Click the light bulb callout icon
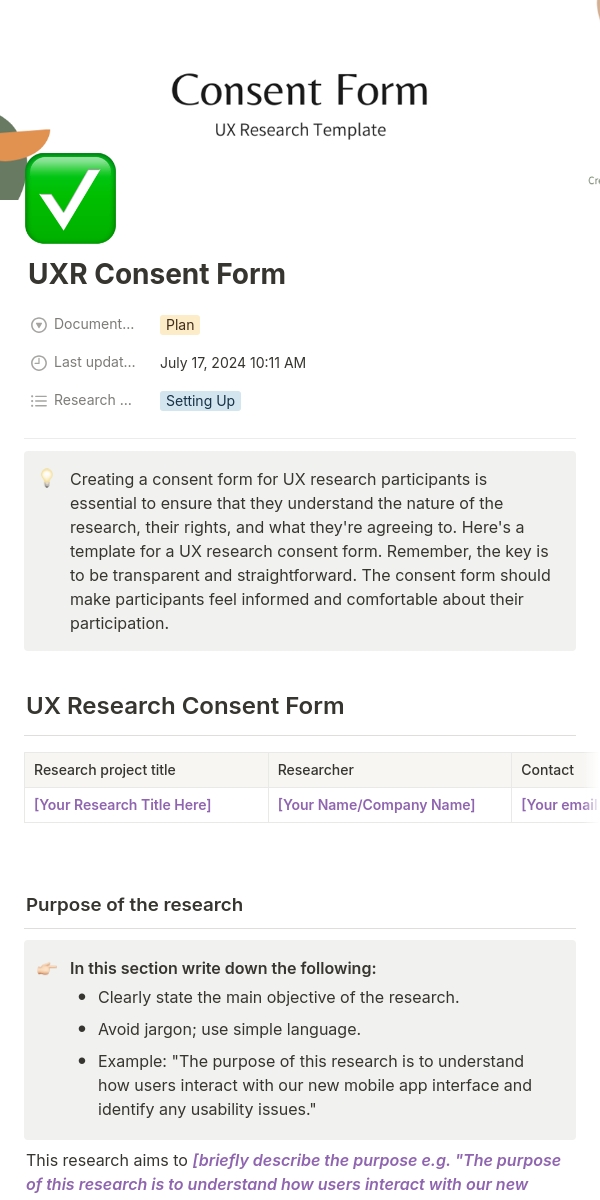The image size is (600, 1200). click(47, 479)
